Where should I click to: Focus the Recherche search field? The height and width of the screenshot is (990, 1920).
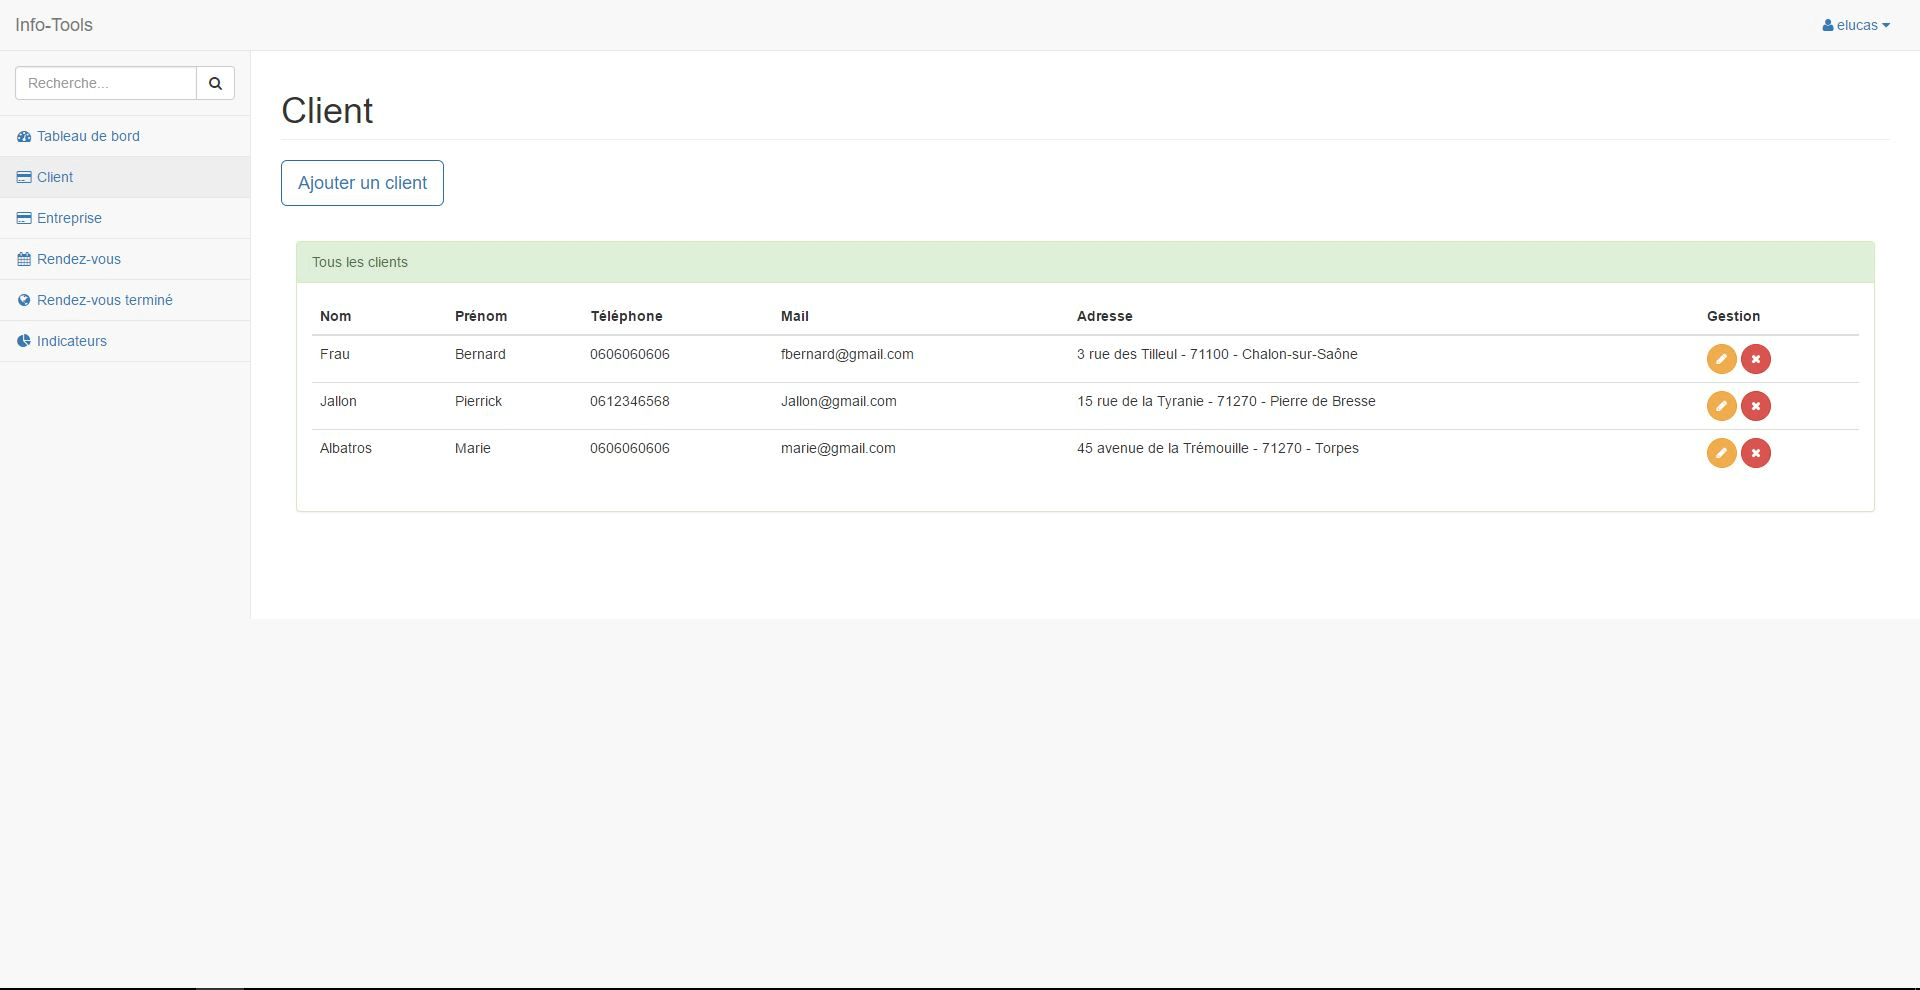106,83
